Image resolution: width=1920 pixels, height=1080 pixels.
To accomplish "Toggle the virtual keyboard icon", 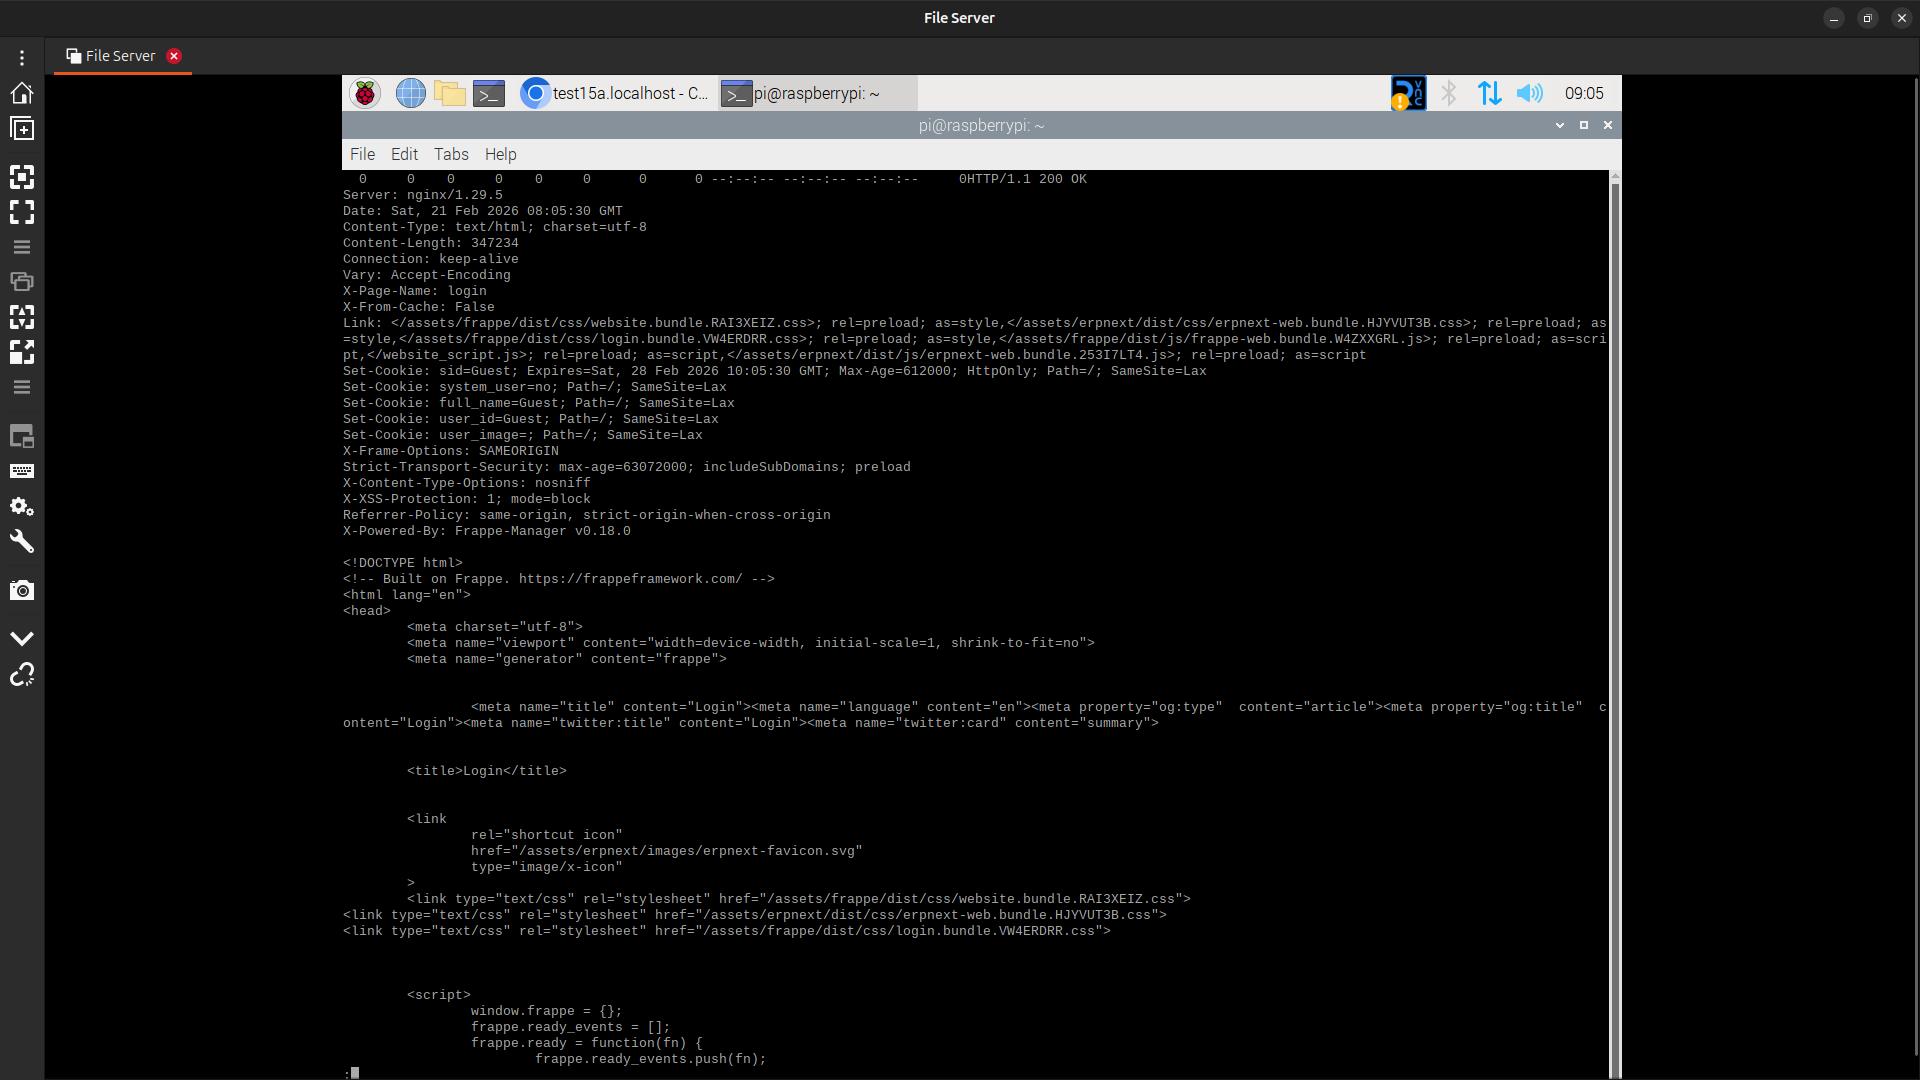I will (x=22, y=471).
